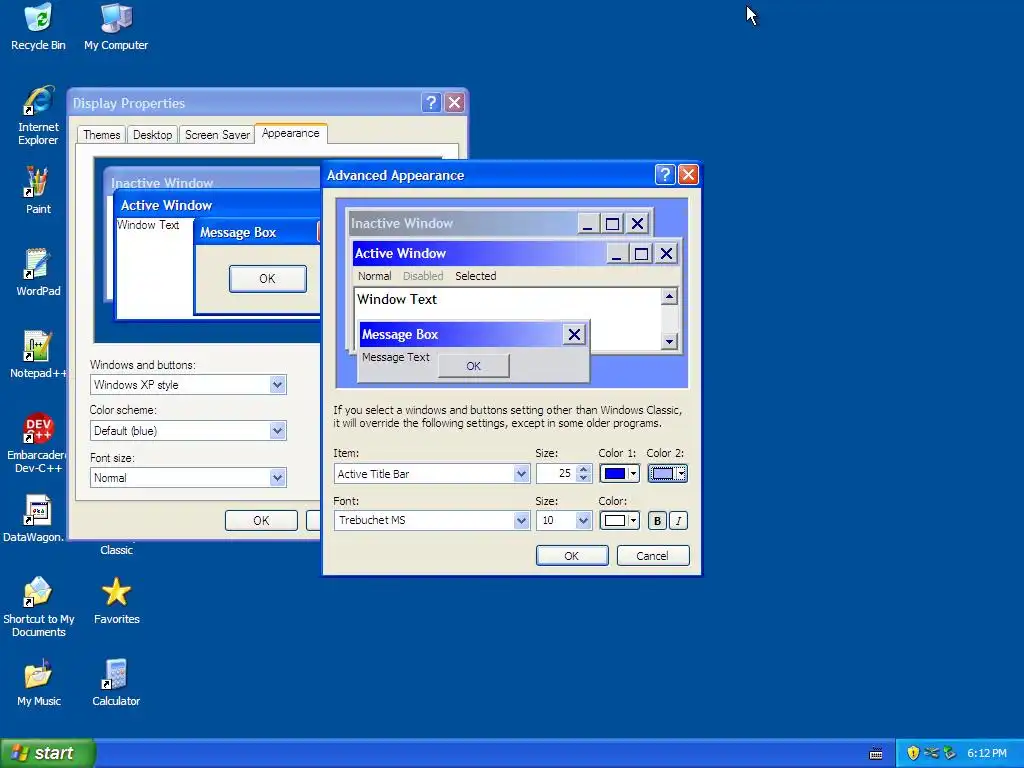
Task: Open the Recycle Bin desktop icon
Action: (38, 27)
